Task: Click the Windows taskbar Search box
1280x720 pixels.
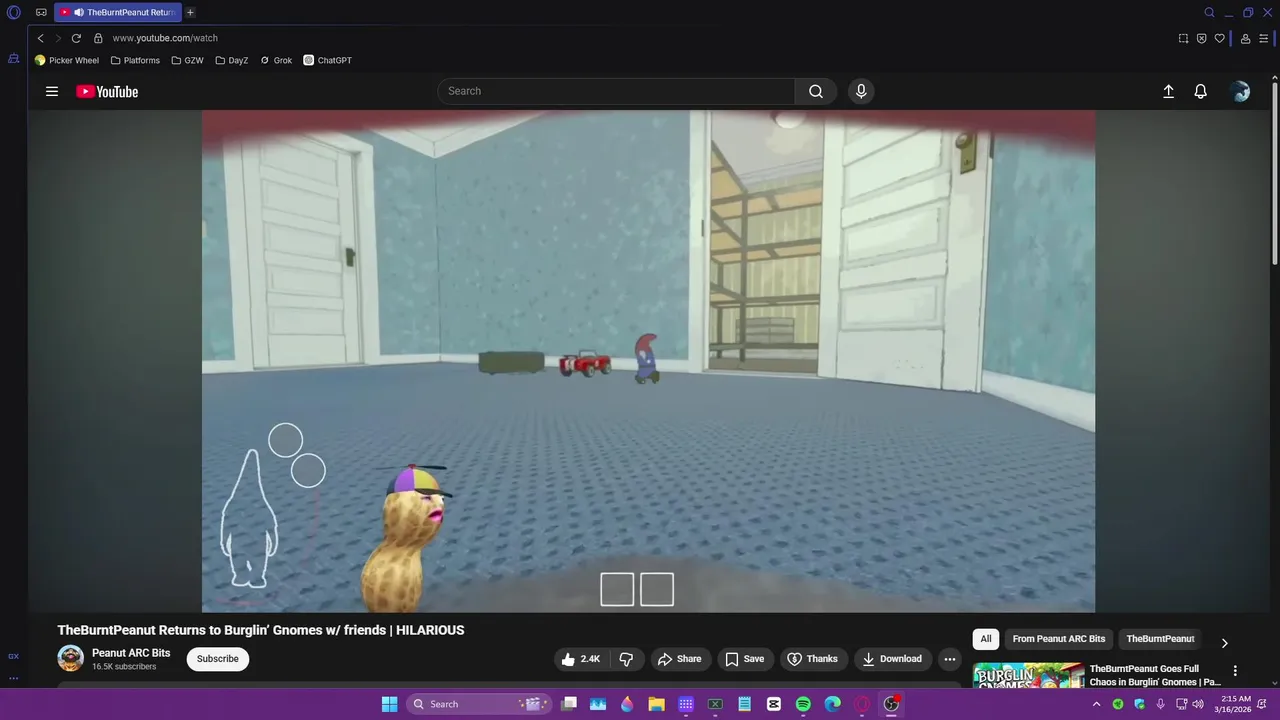Action: 479,704
